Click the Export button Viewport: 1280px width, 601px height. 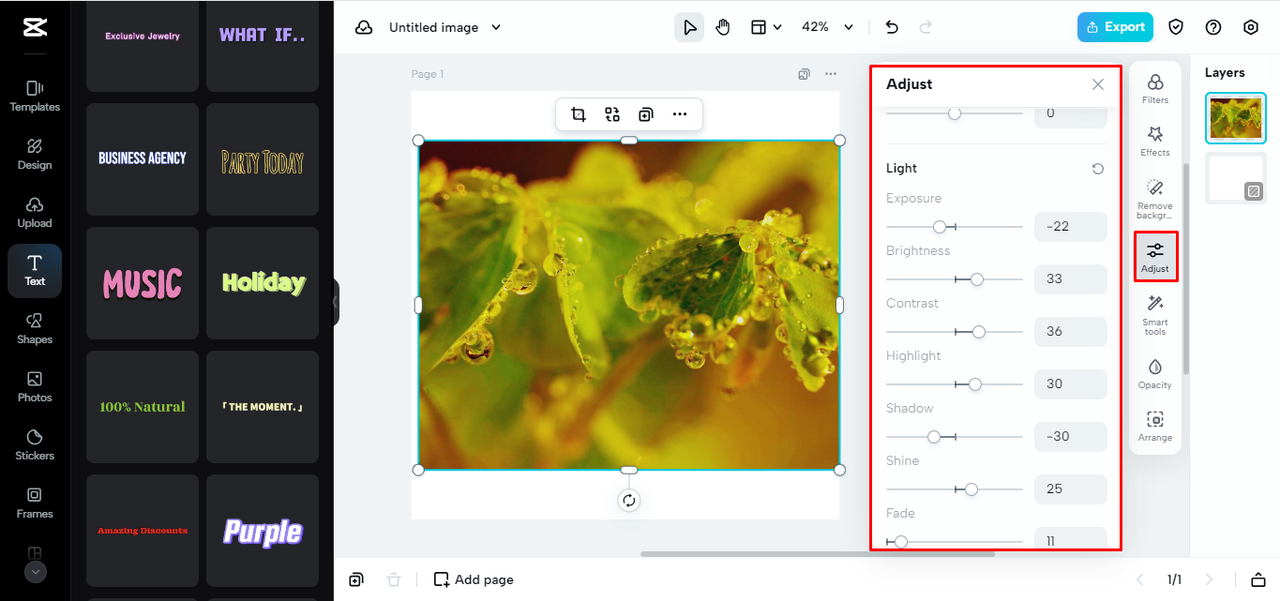click(x=1115, y=28)
